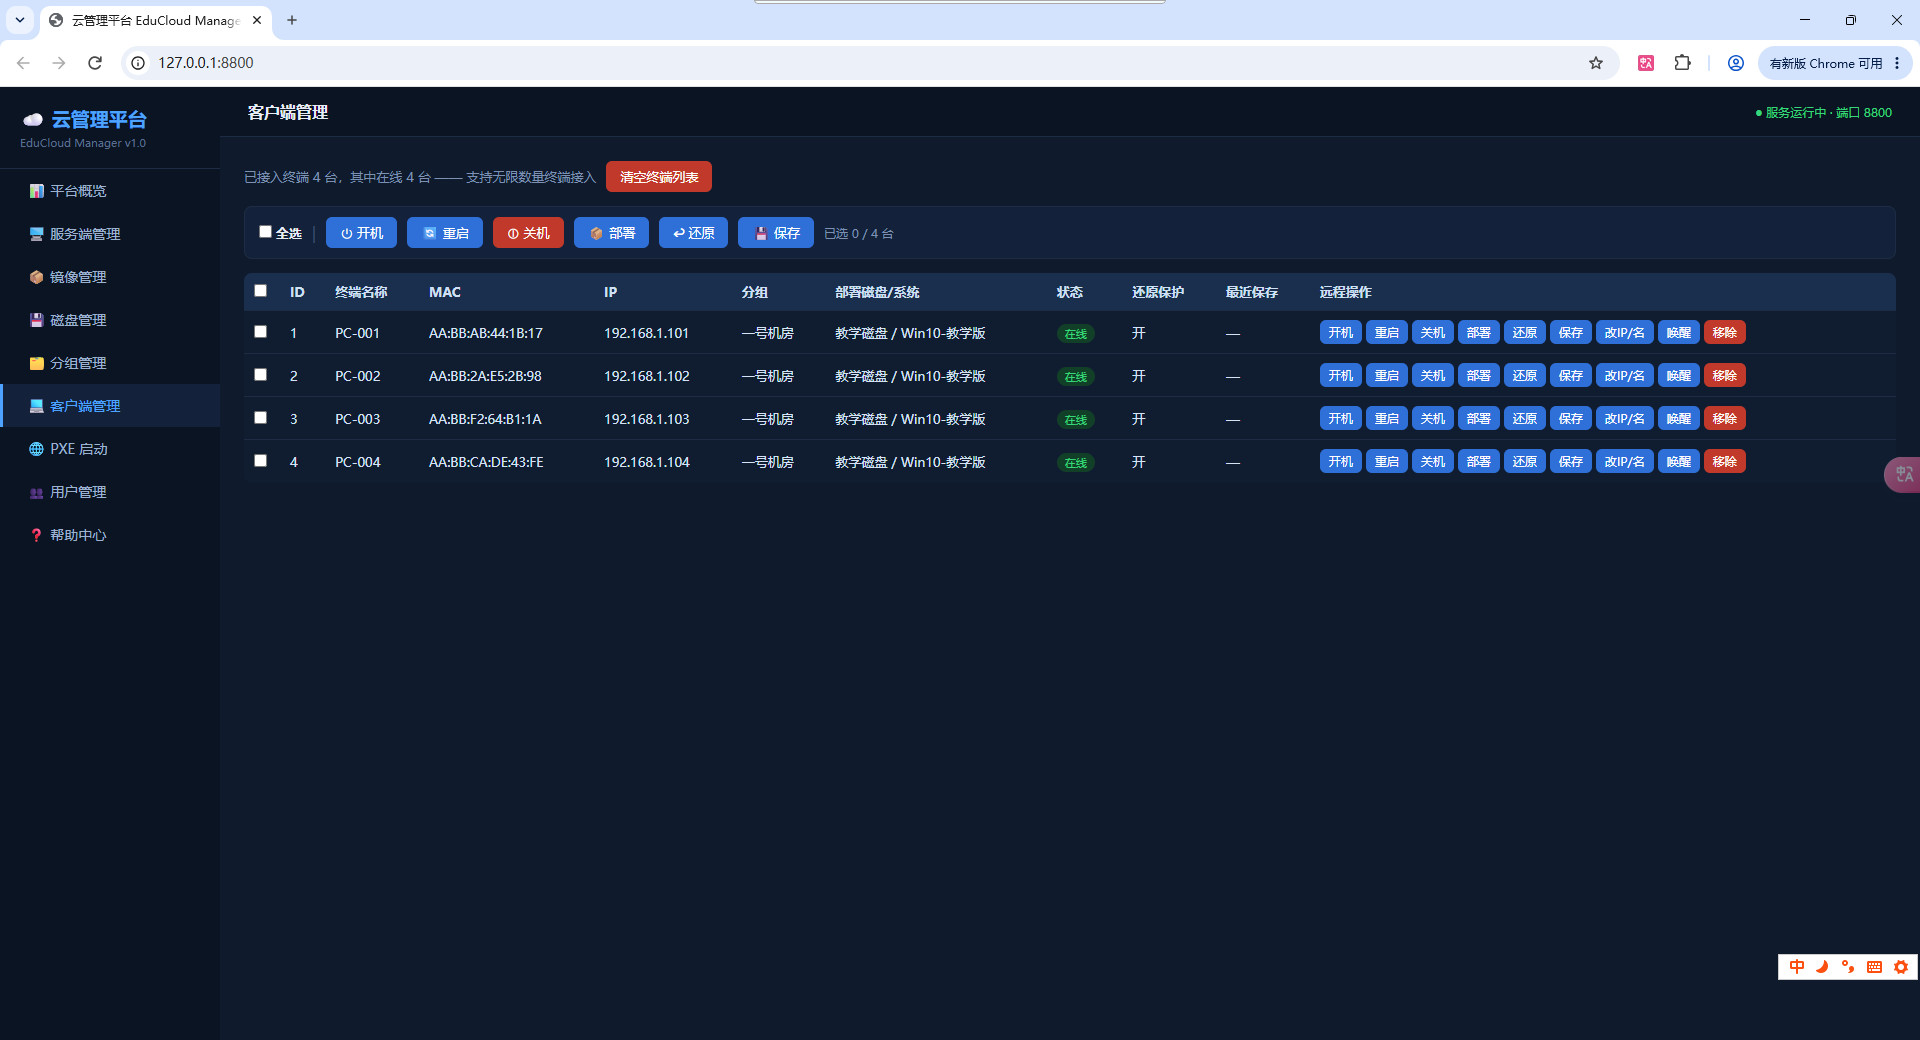Click 唤醒 for PC-001
1920x1040 pixels.
[x=1679, y=333]
